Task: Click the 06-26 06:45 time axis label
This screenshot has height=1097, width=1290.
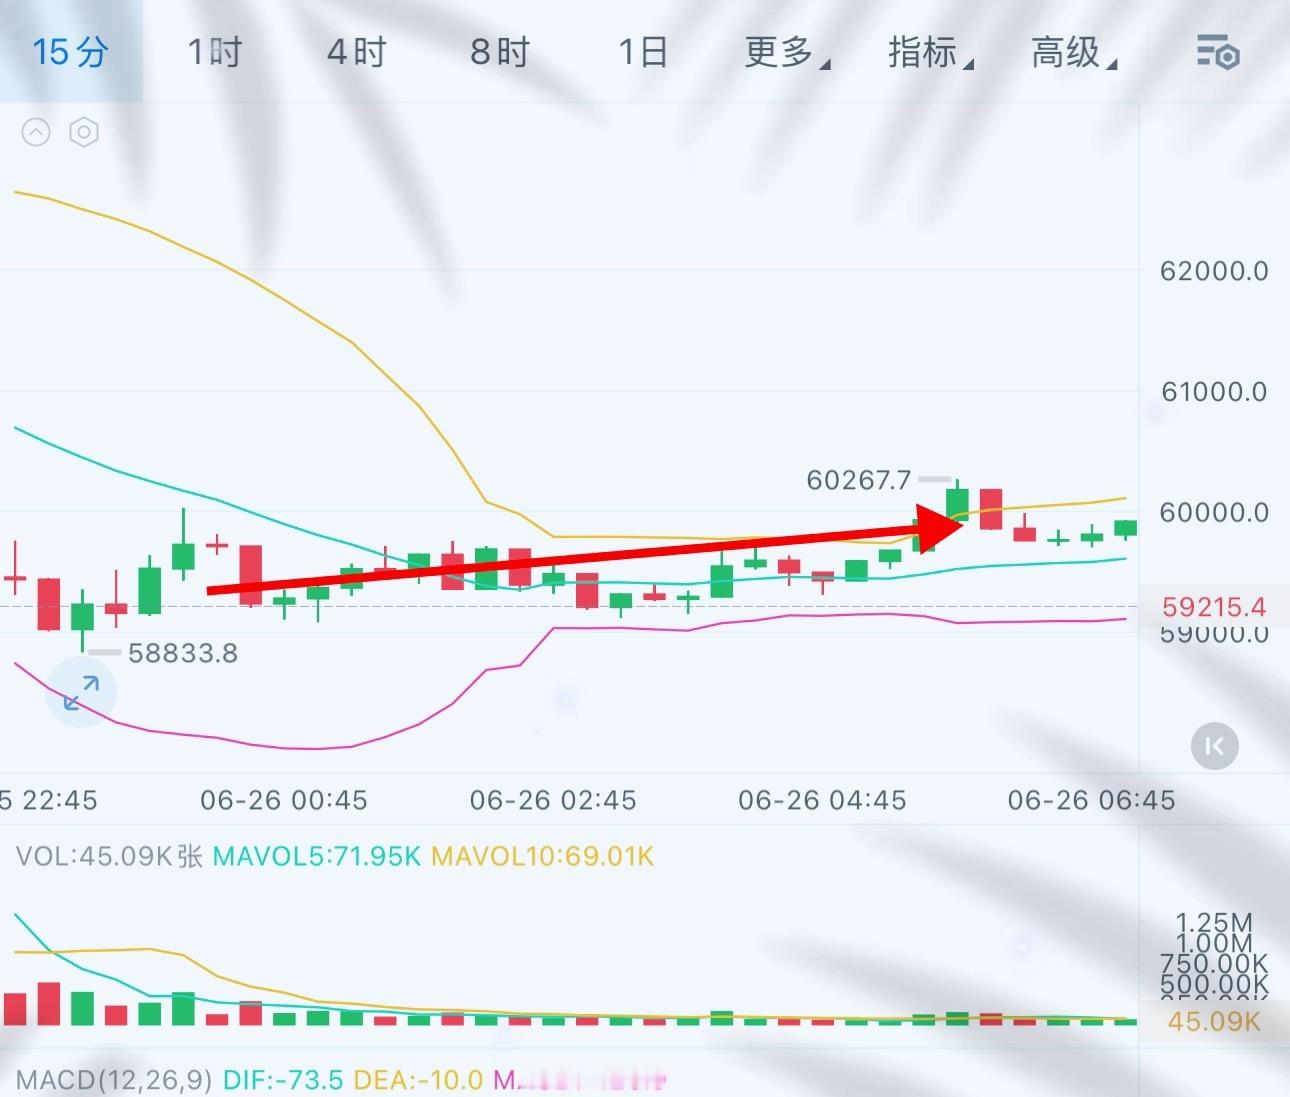Action: [x=1091, y=800]
